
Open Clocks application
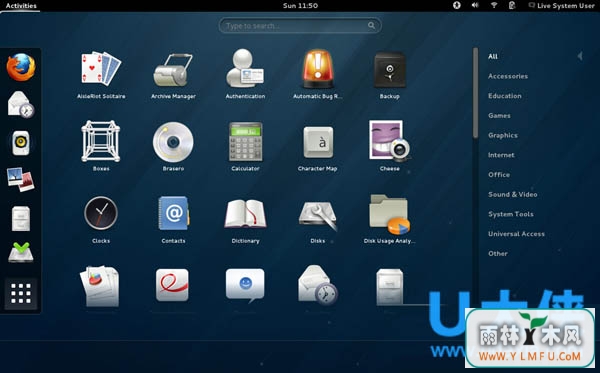[101, 220]
